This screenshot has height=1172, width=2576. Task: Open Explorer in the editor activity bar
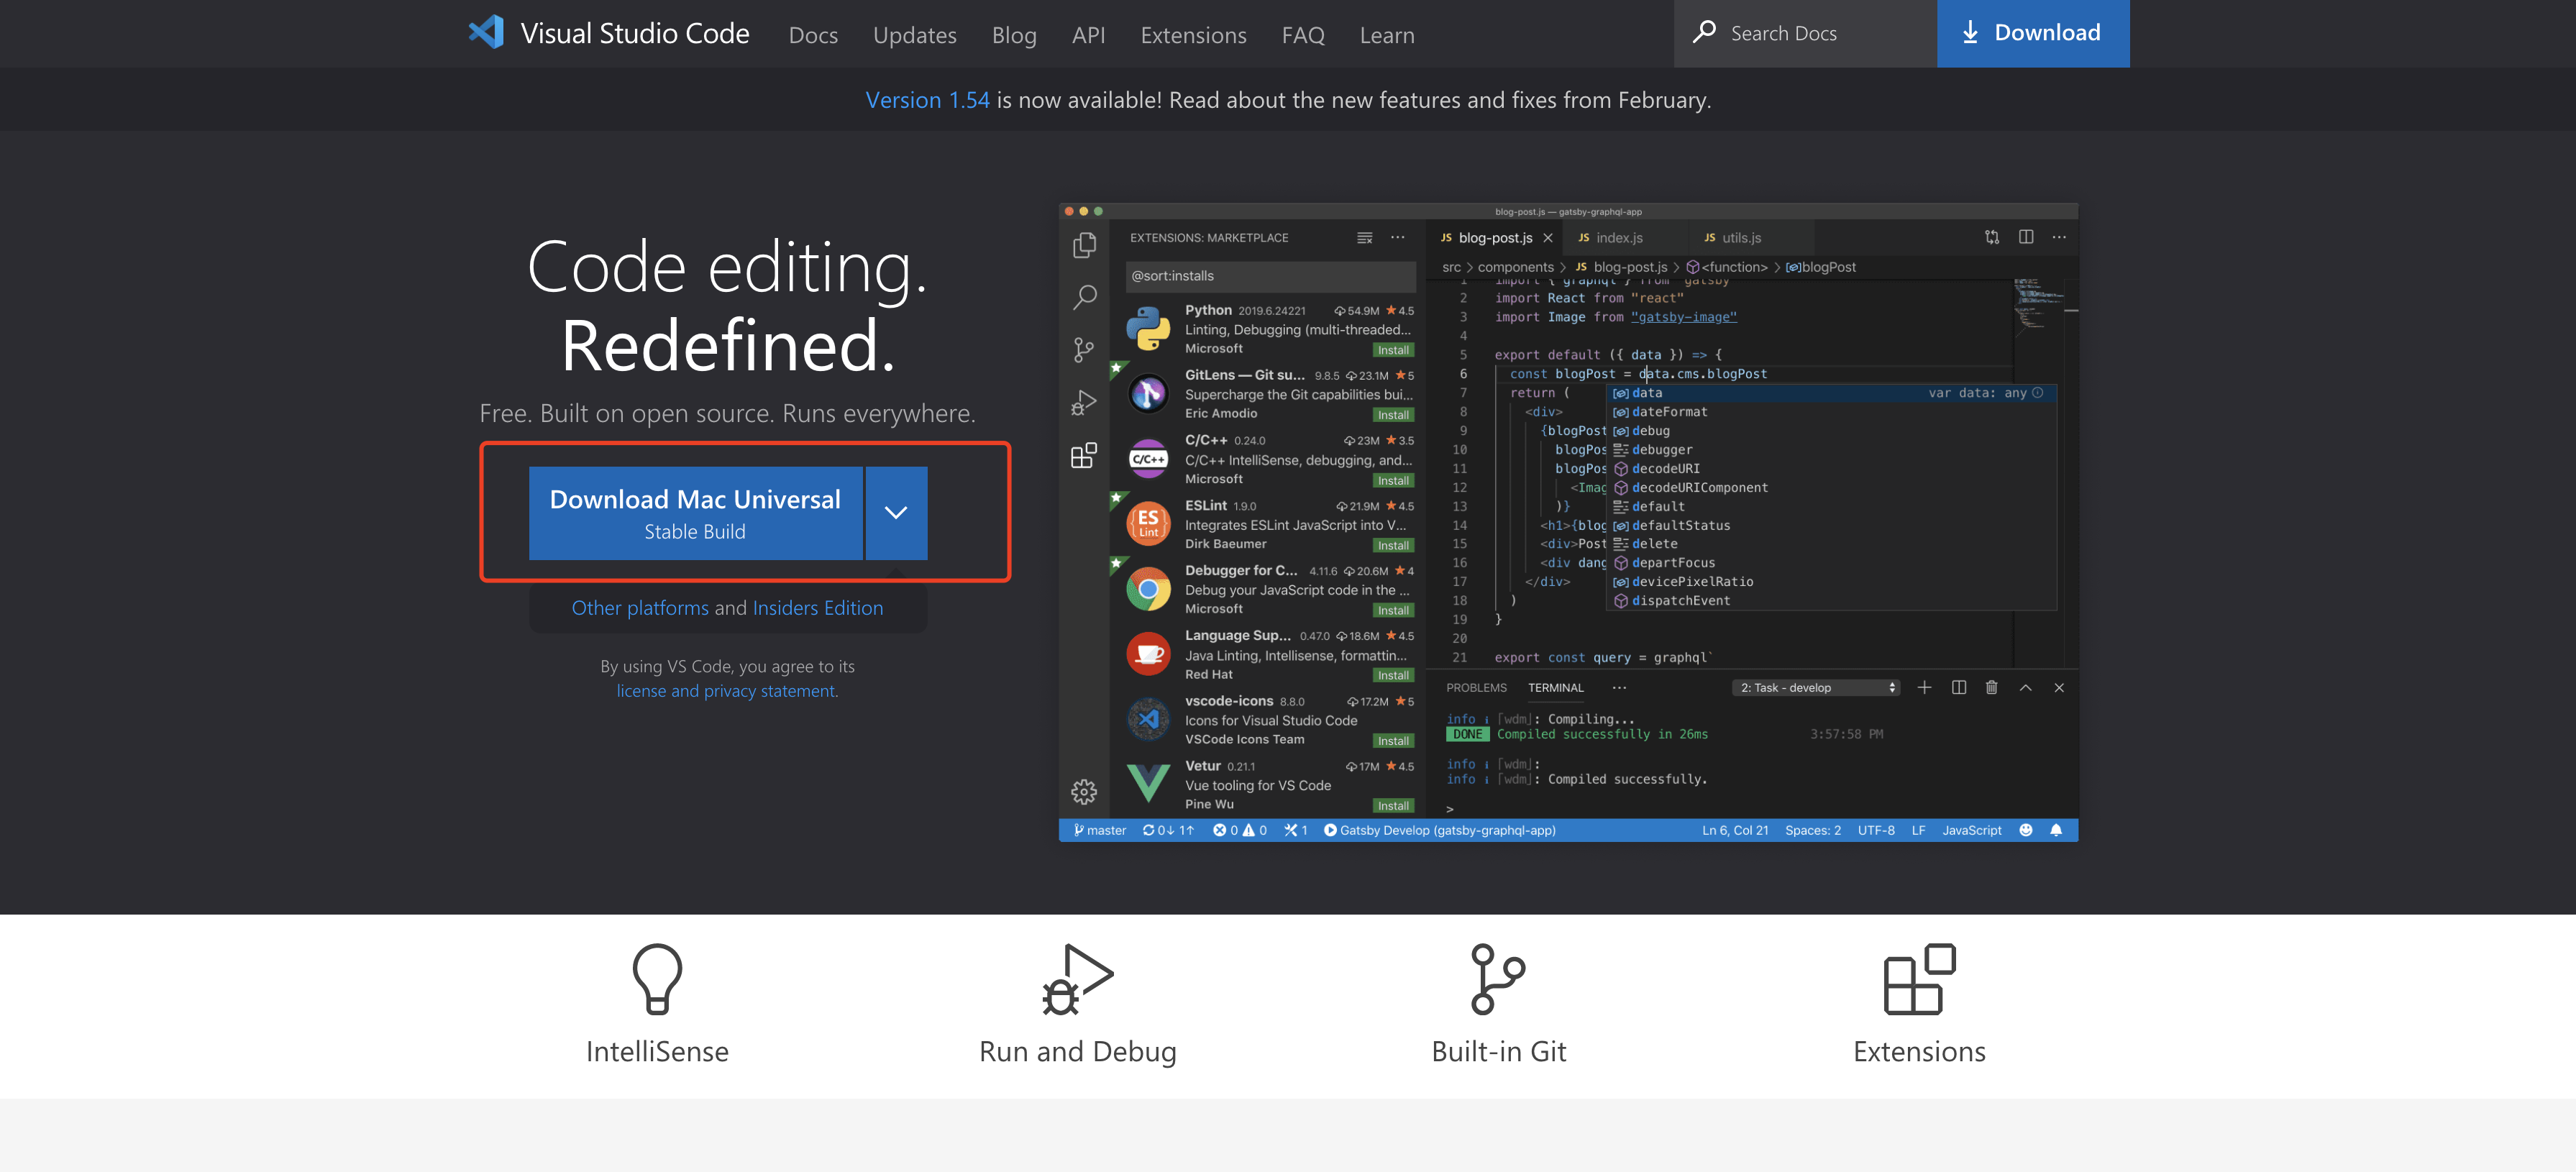coord(1084,245)
